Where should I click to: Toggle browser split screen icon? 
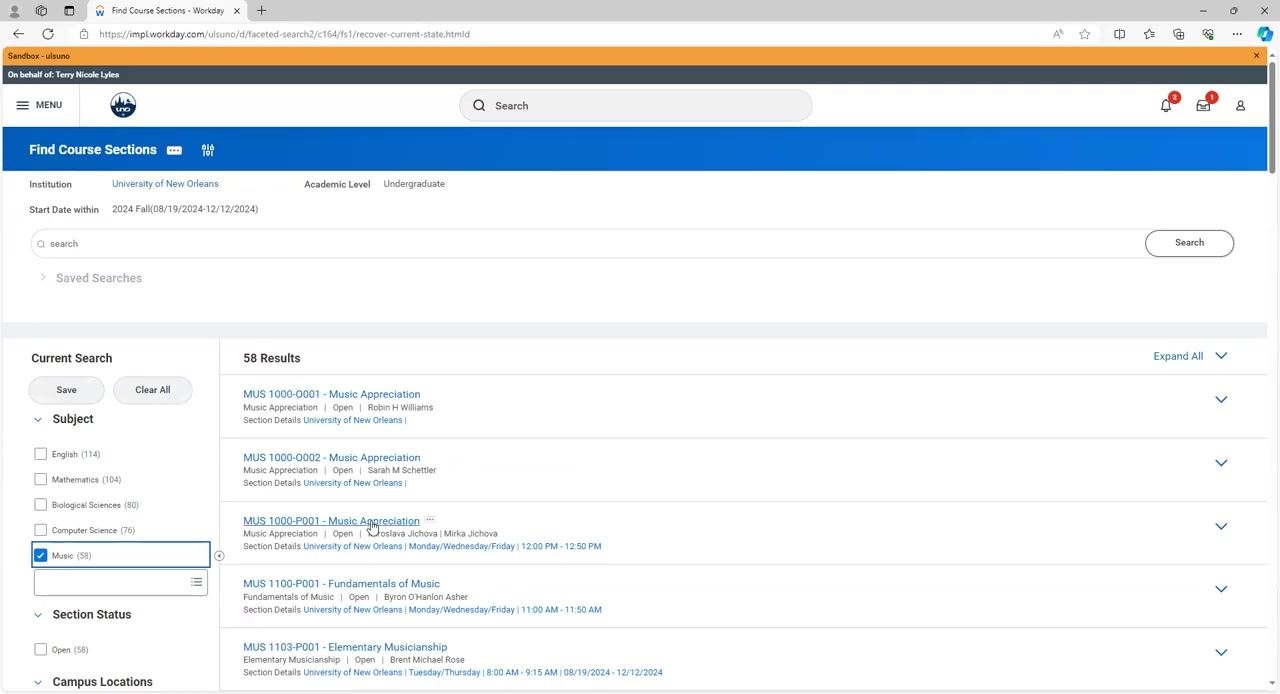pos(1120,34)
